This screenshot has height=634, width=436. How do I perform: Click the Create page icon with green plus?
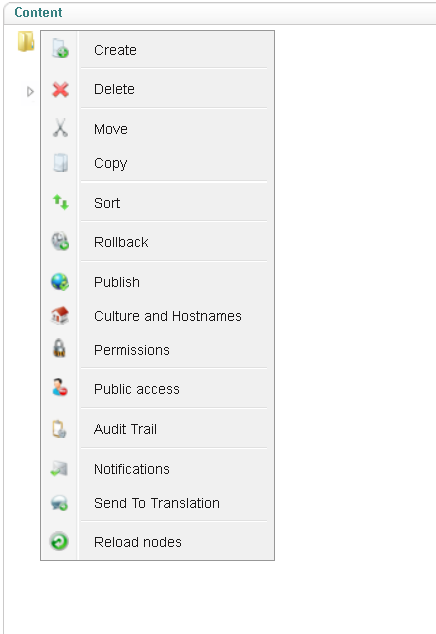(x=60, y=49)
